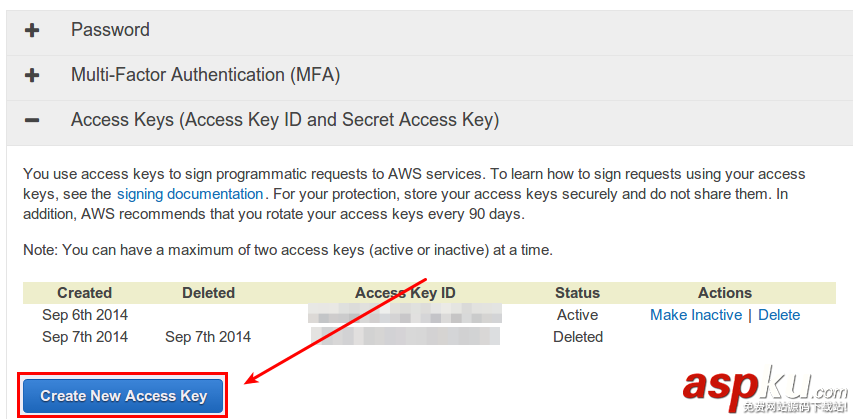Click the Actions column header

(x=725, y=293)
